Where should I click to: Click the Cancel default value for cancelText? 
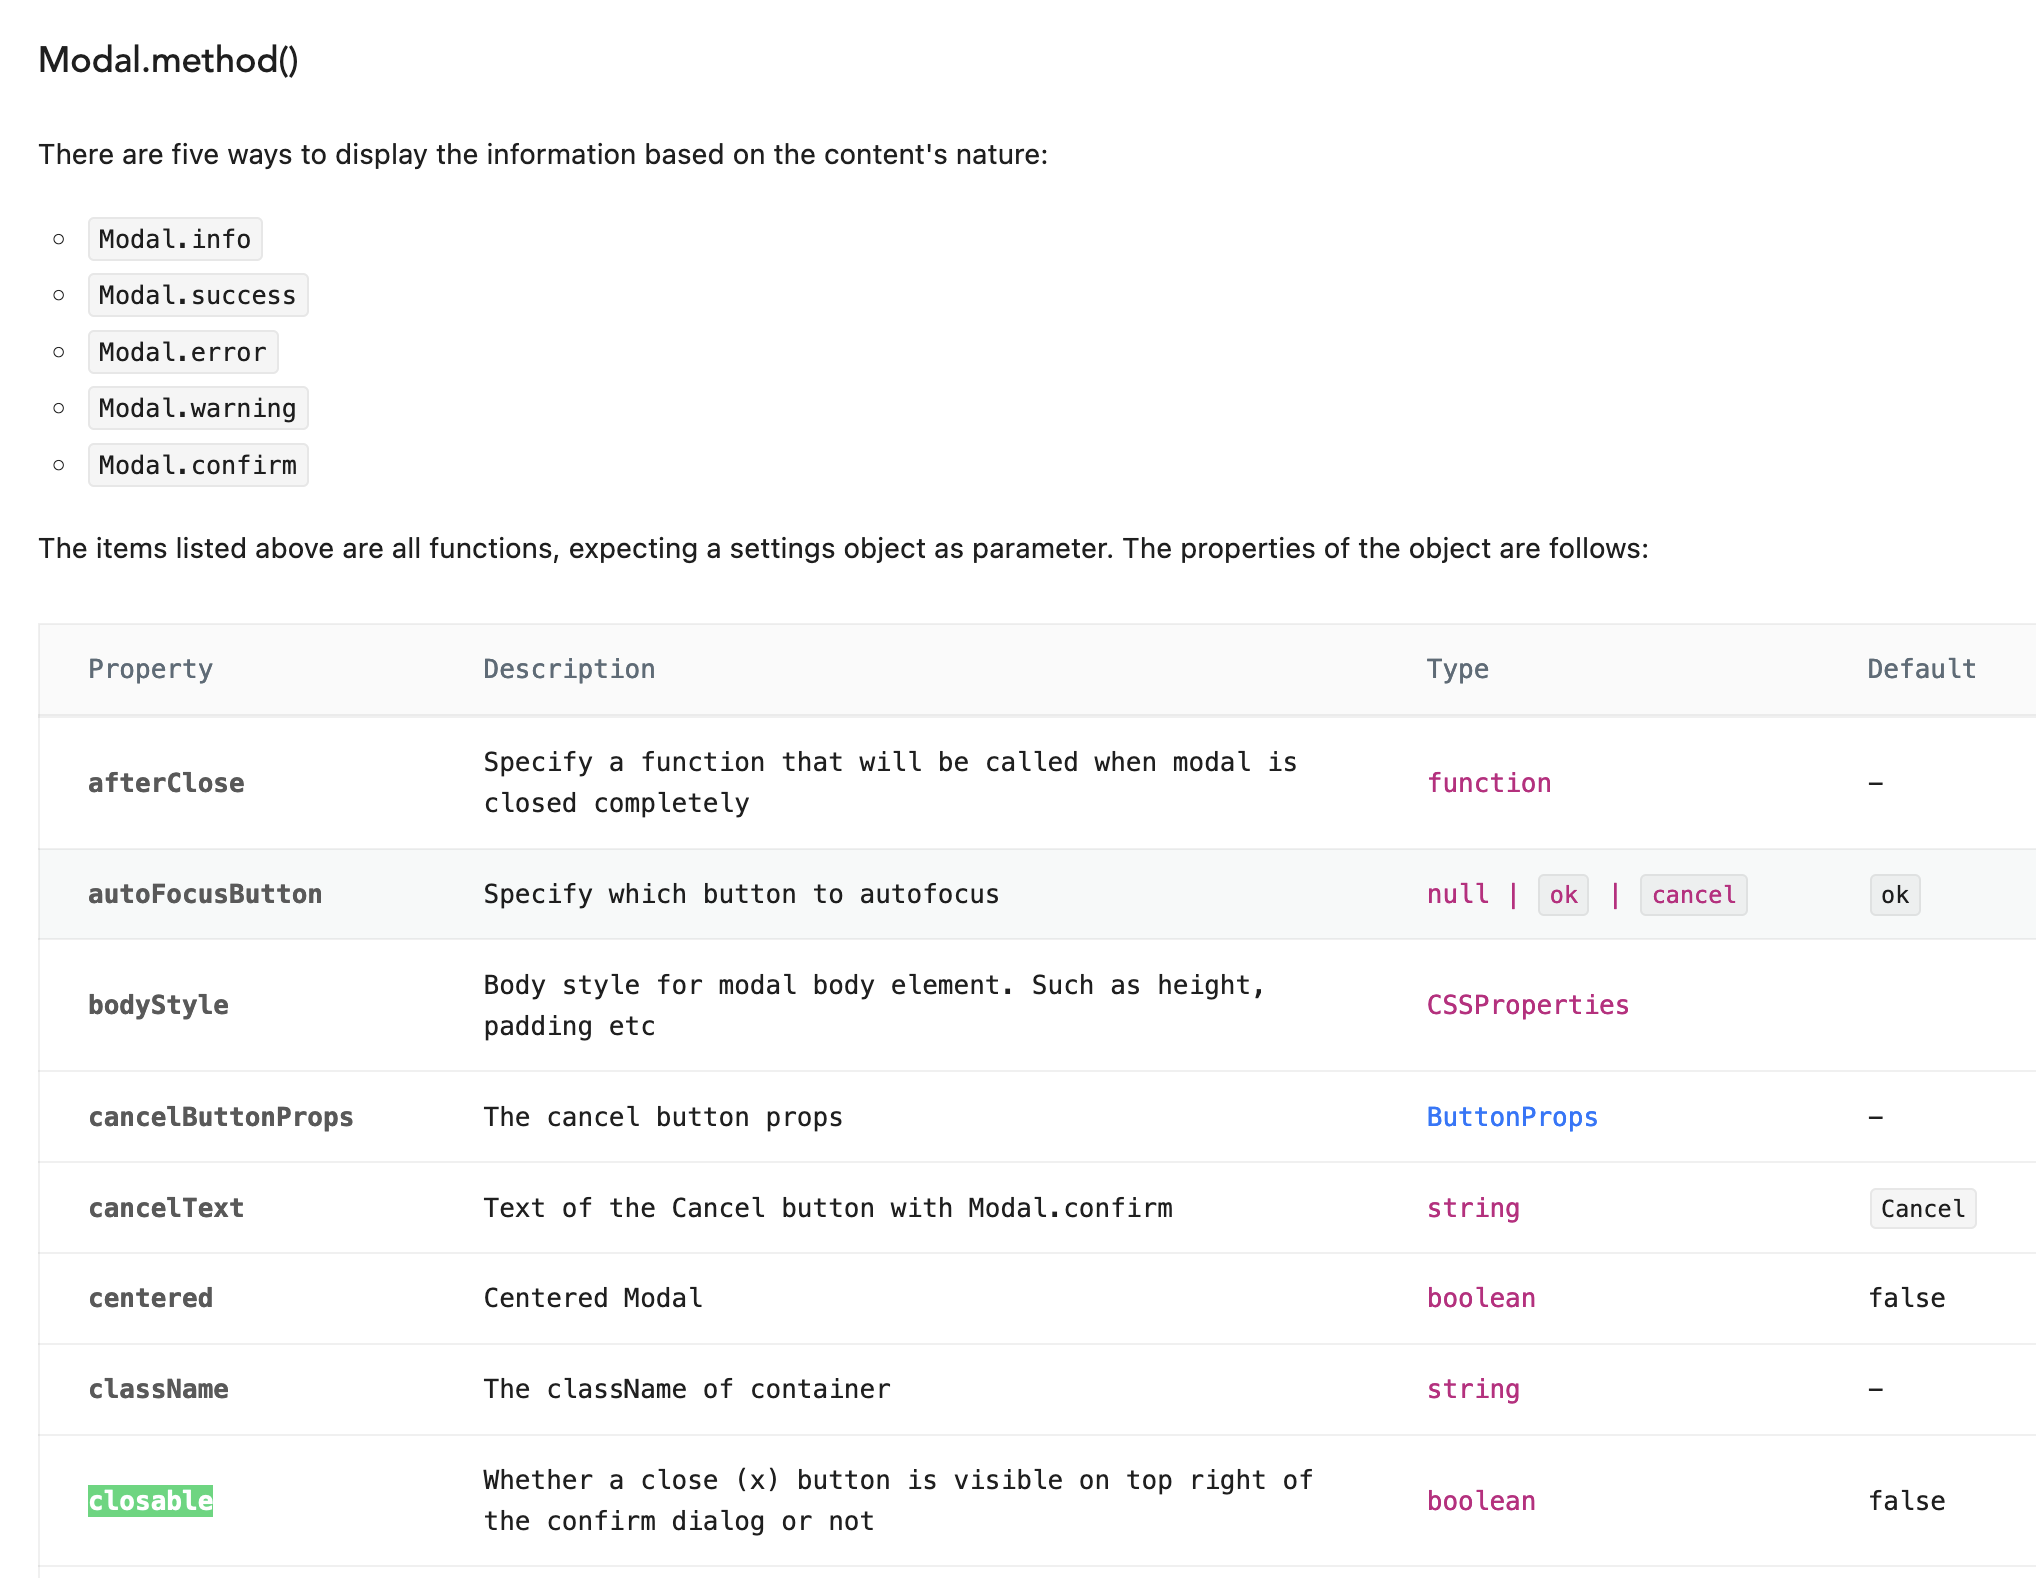tap(1922, 1207)
